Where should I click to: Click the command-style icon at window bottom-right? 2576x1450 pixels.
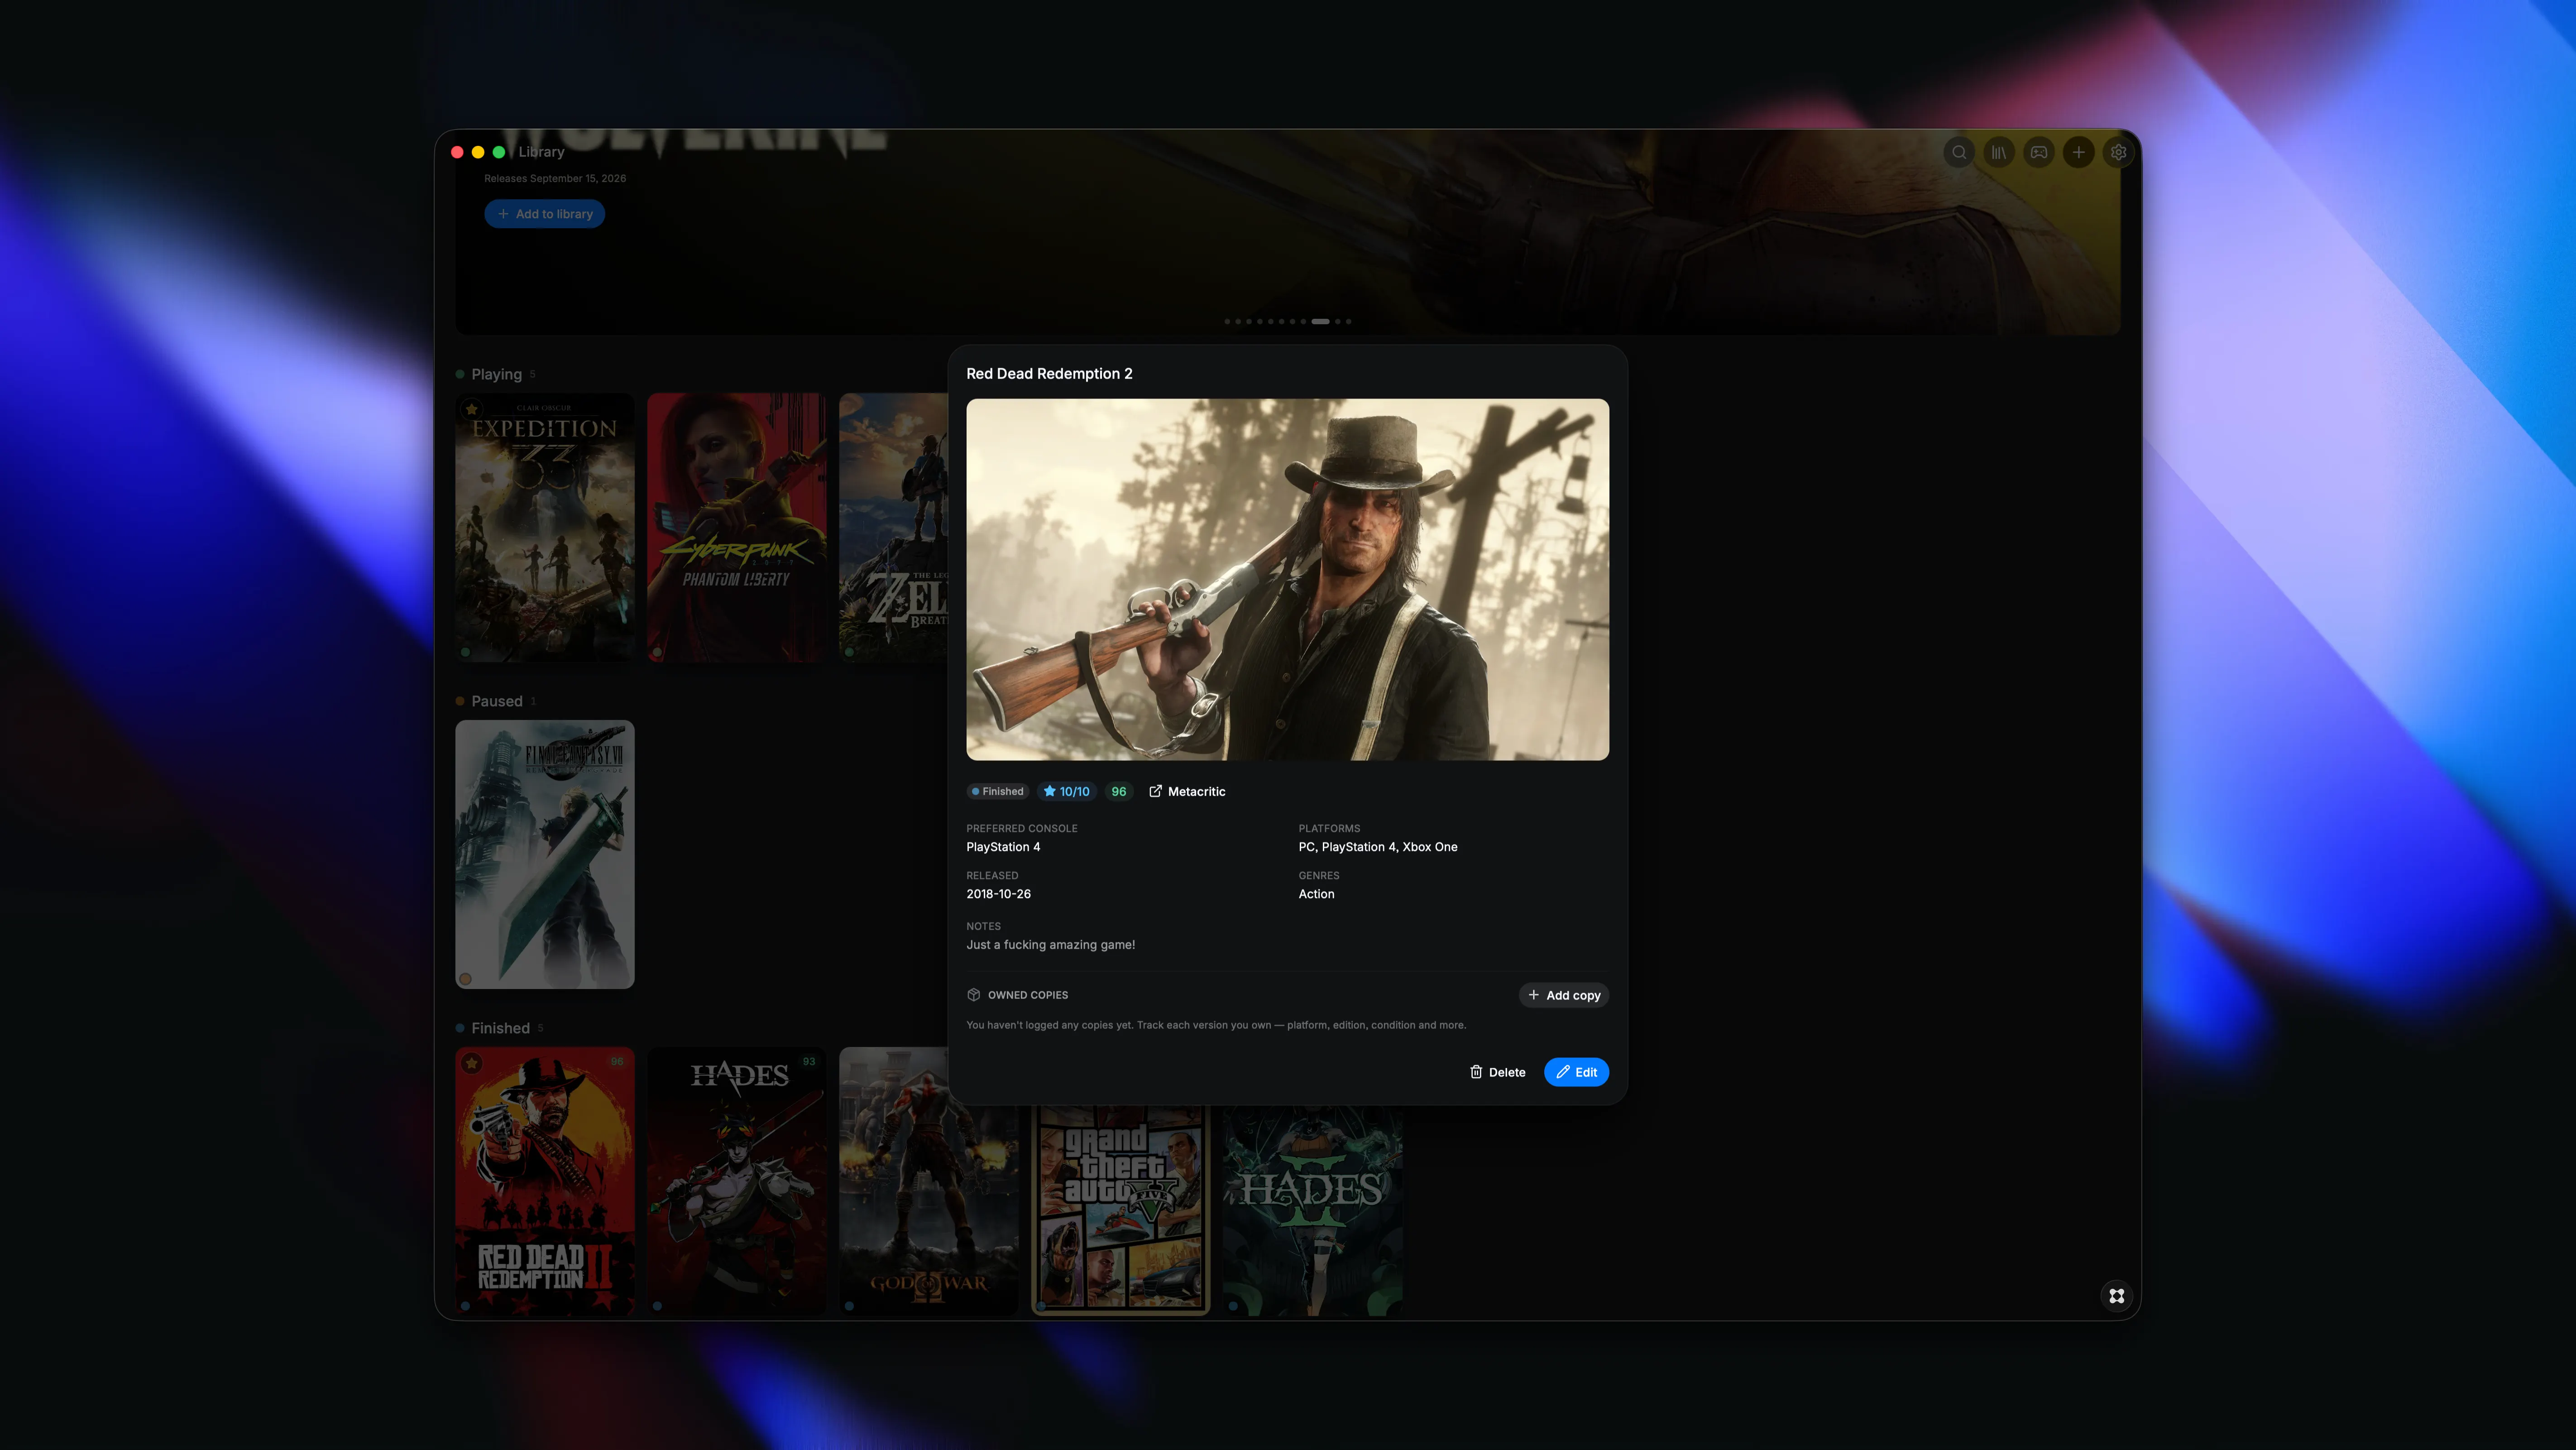point(2117,1296)
